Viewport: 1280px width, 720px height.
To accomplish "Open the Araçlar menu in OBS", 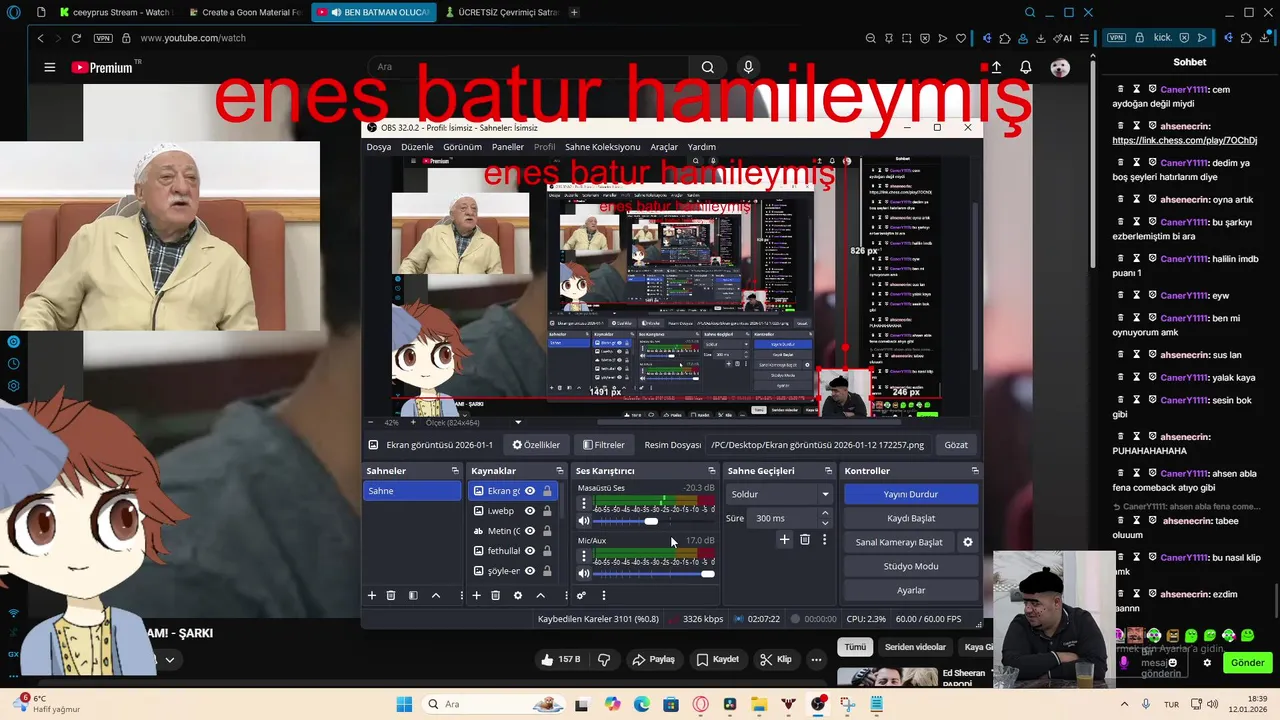I will click(664, 147).
